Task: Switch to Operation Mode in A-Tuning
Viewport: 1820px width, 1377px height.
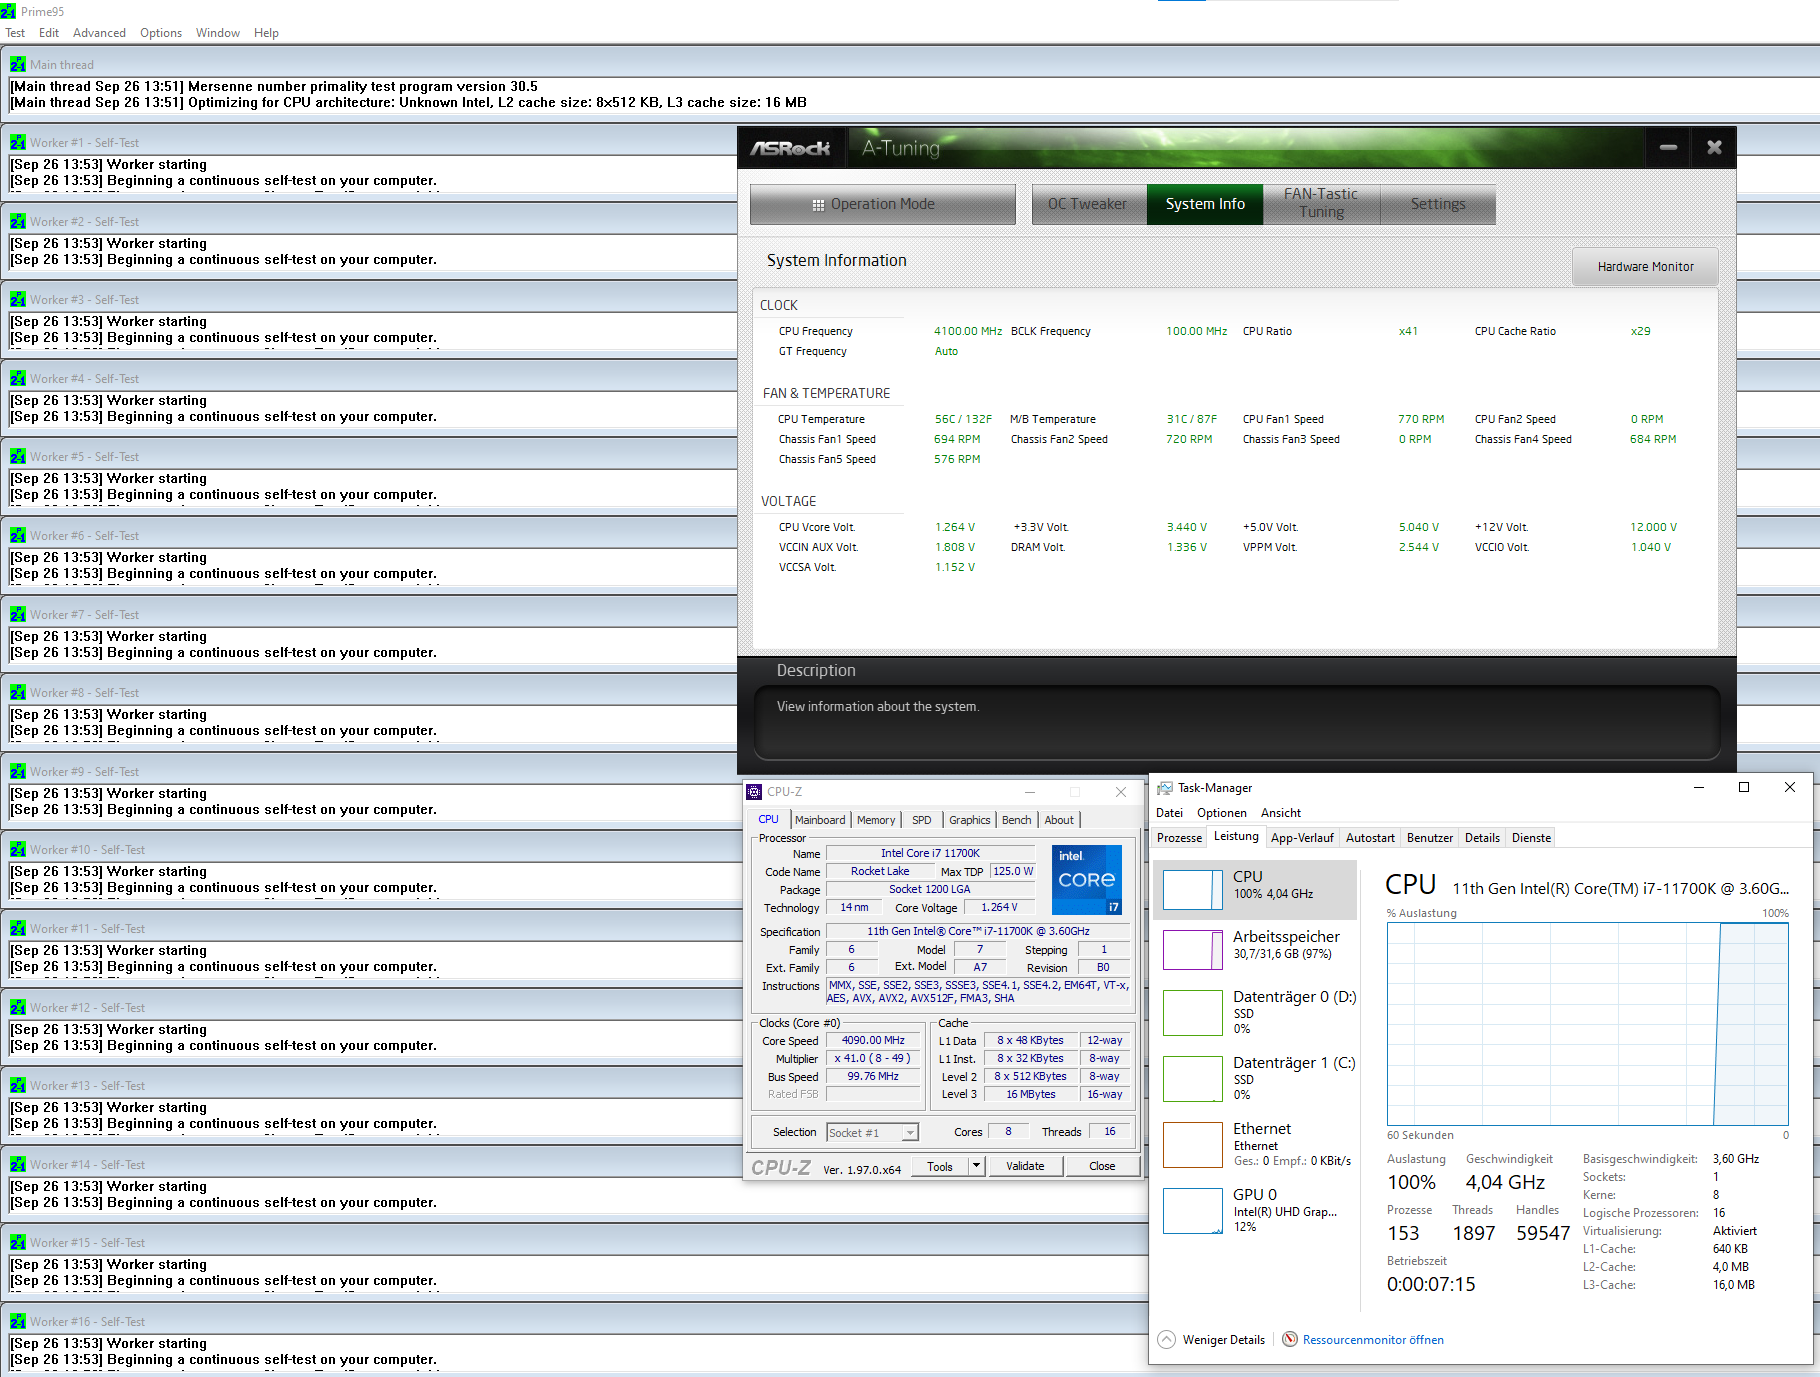Action: 882,204
